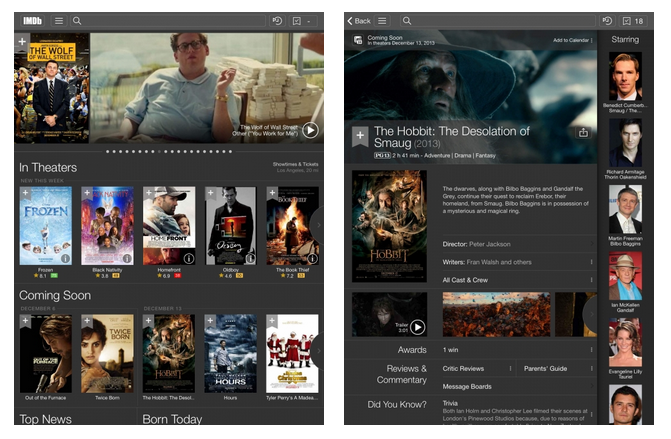Show info for Oldboy poster
671x439 pixels.
coord(250,258)
